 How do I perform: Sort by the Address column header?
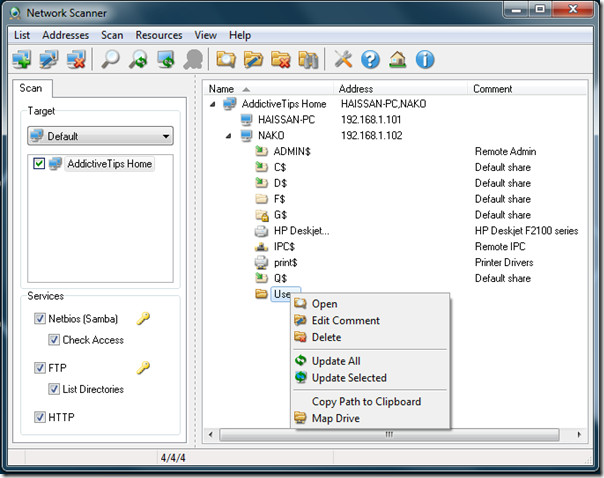(401, 89)
